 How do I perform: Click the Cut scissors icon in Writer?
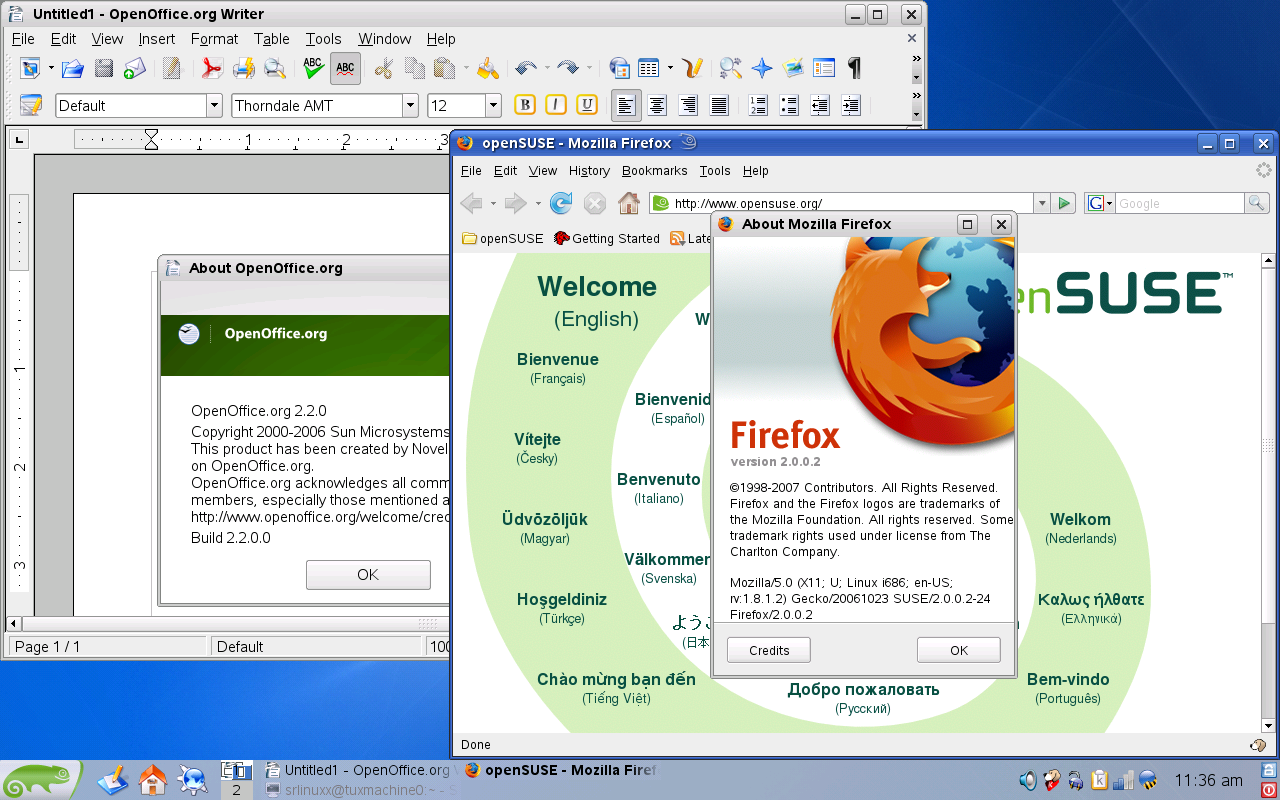tap(383, 68)
